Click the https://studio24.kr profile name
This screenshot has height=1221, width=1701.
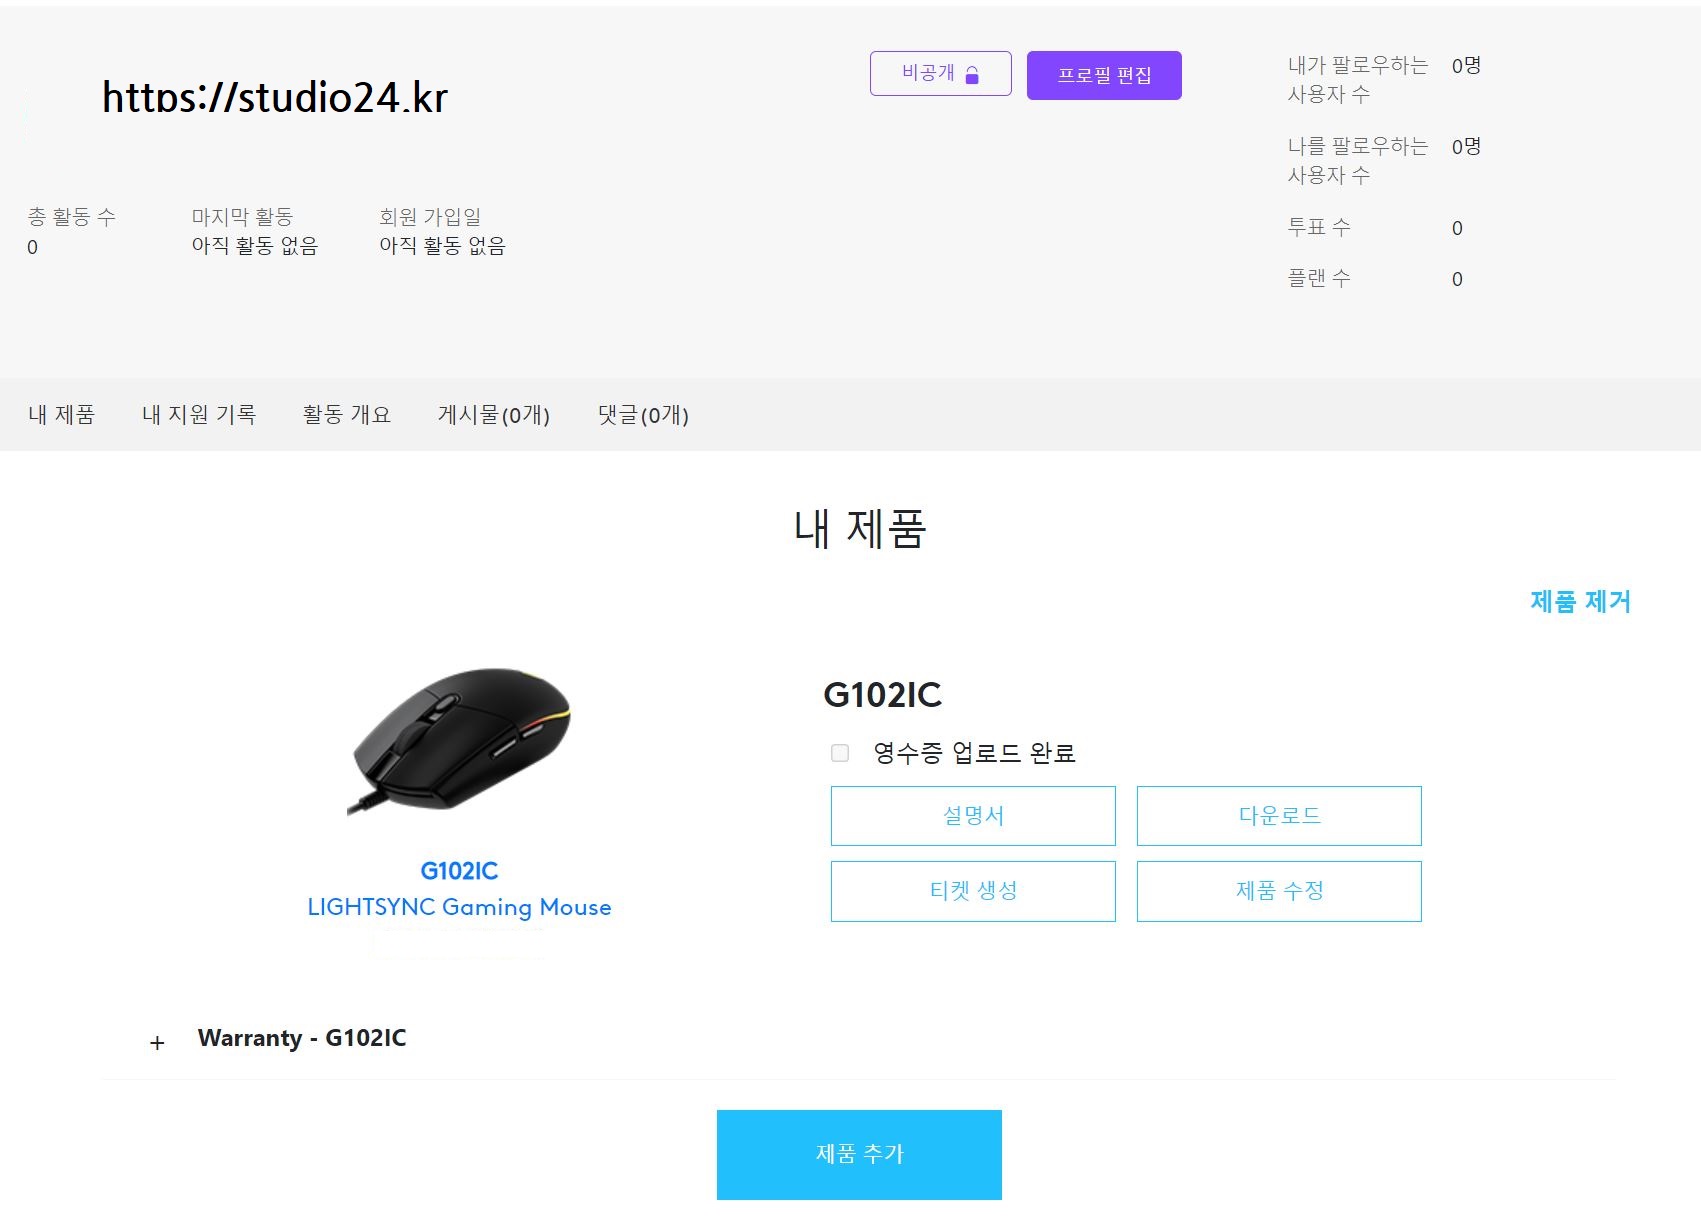tap(275, 97)
